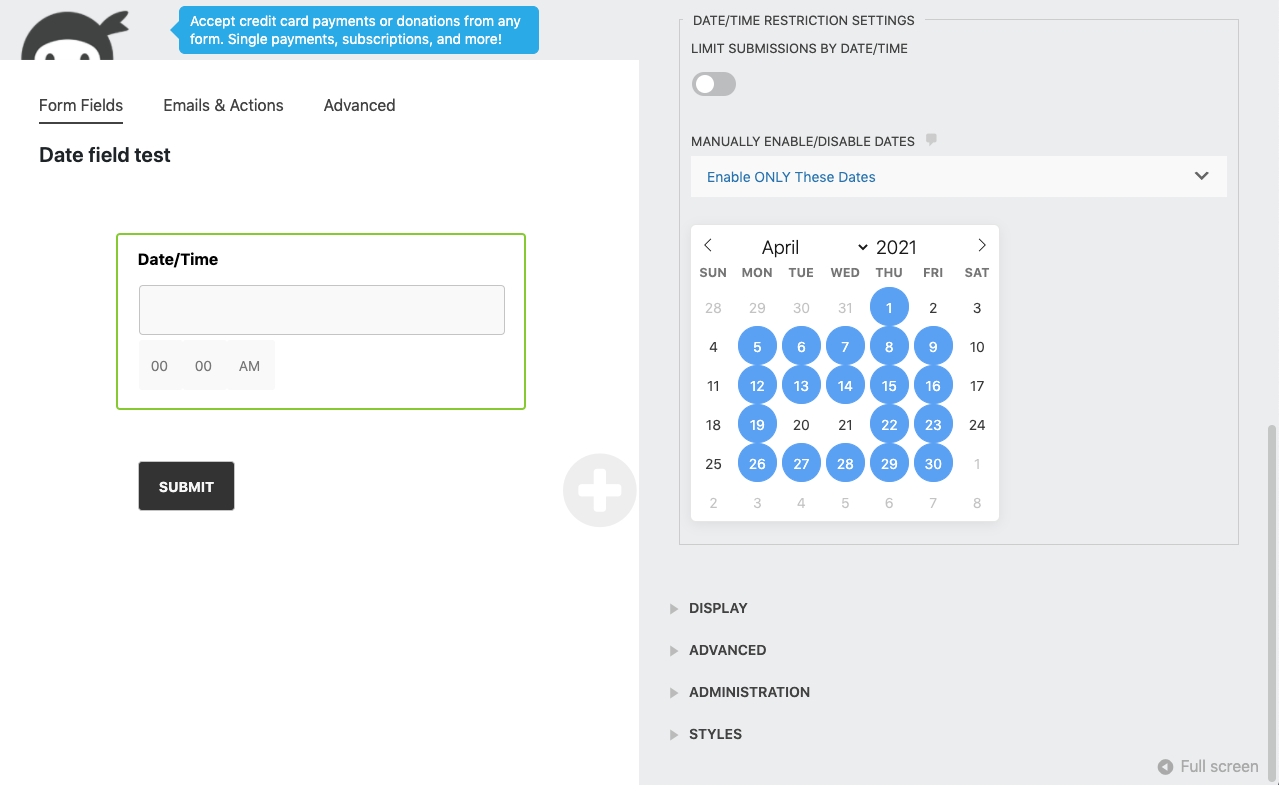Switch to the Advanced tab
This screenshot has height=785, width=1279.
(x=359, y=105)
